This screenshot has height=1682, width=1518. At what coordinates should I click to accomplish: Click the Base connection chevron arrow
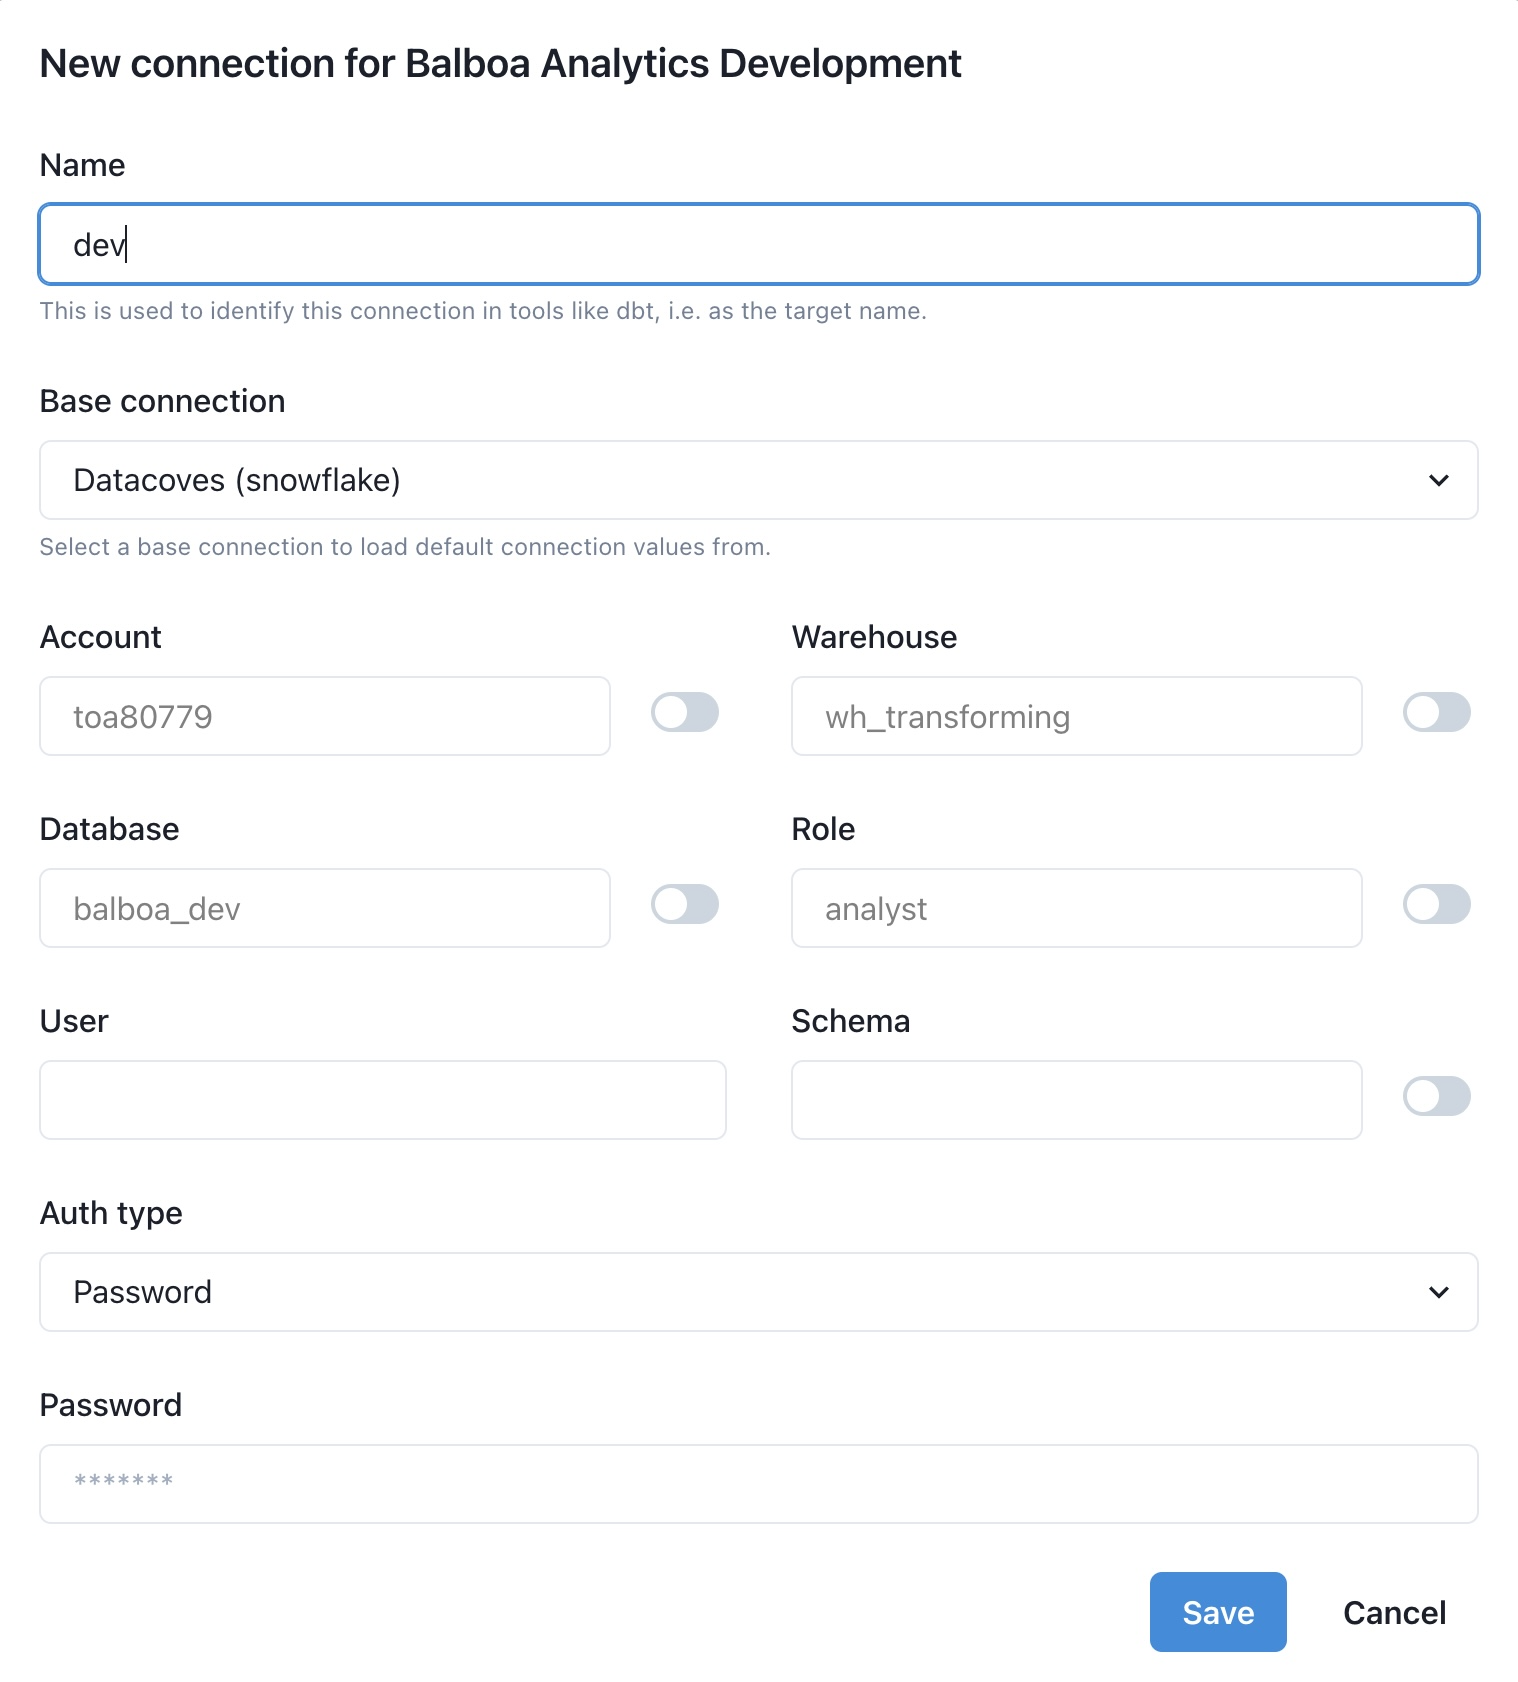pyautogui.click(x=1439, y=480)
